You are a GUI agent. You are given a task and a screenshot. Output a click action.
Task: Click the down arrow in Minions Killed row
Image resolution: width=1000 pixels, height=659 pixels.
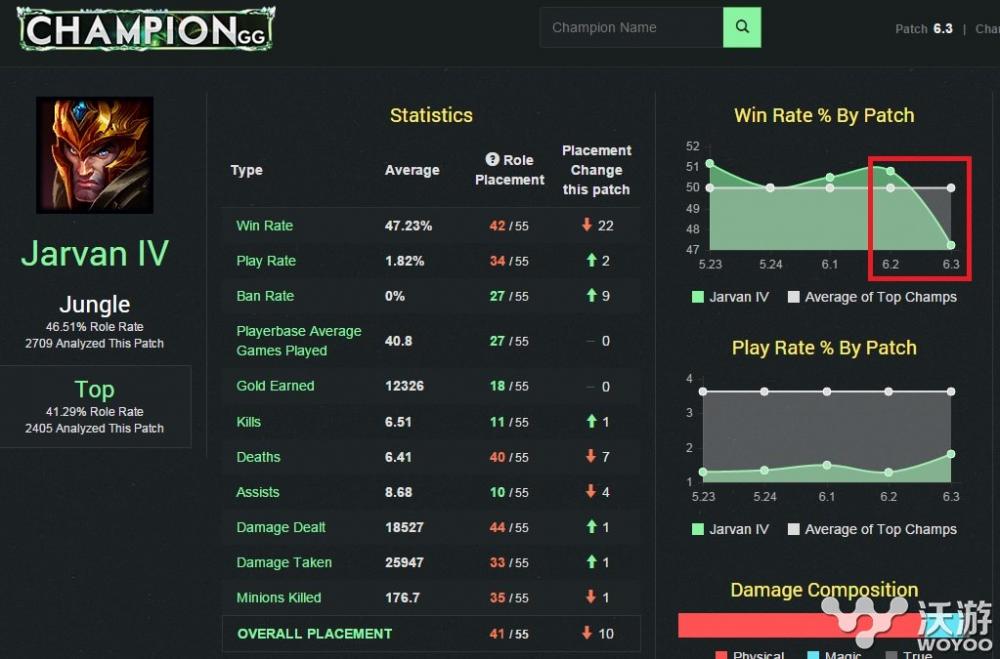[591, 596]
